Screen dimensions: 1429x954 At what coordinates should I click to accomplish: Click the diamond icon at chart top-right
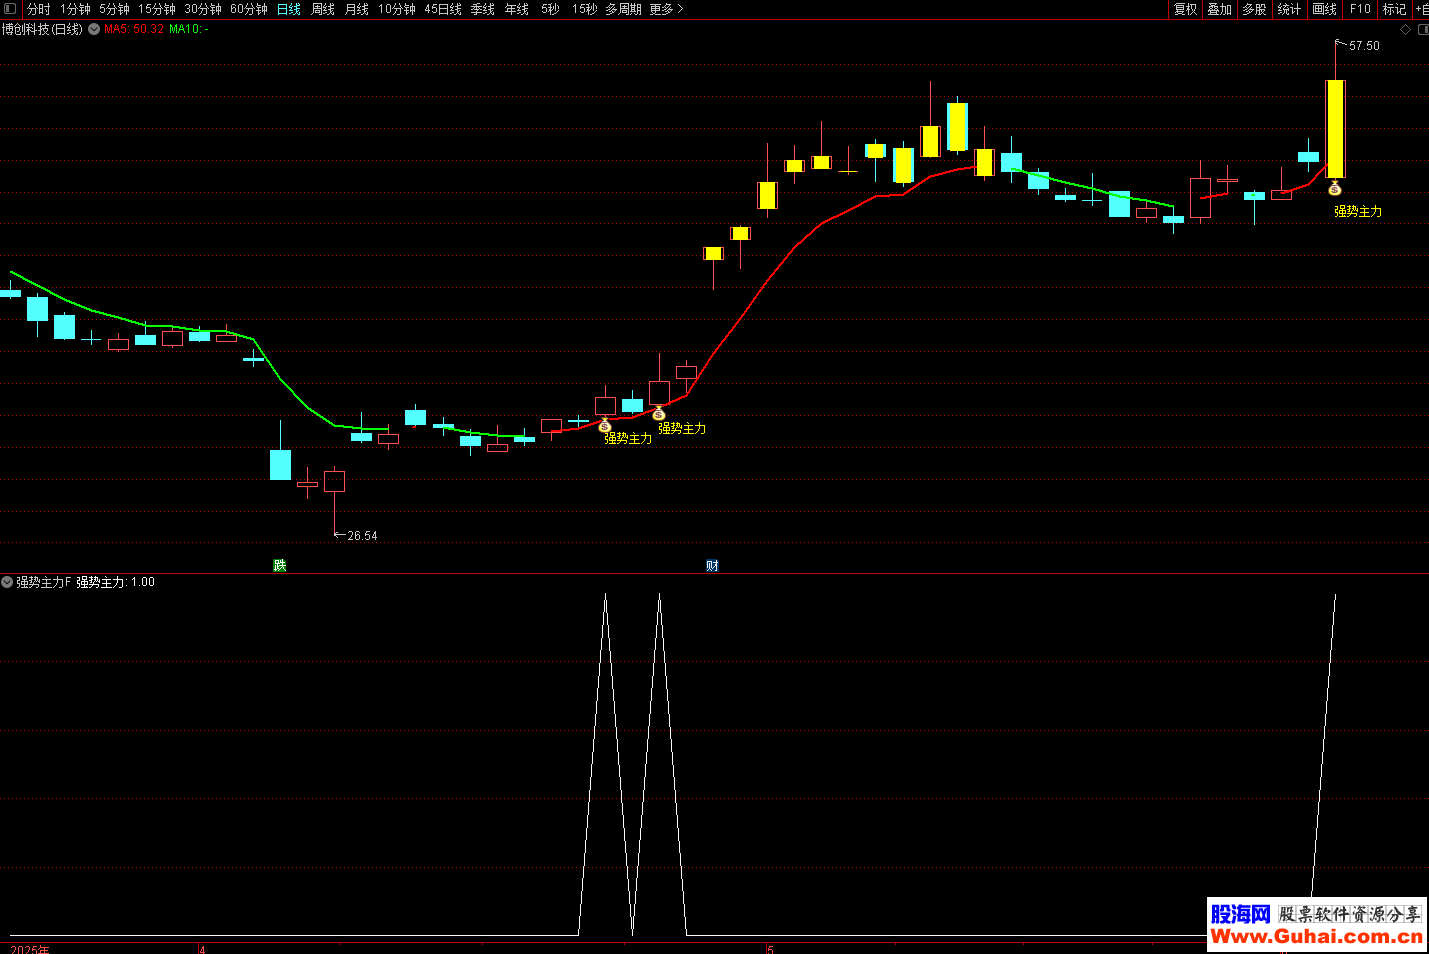1405,30
